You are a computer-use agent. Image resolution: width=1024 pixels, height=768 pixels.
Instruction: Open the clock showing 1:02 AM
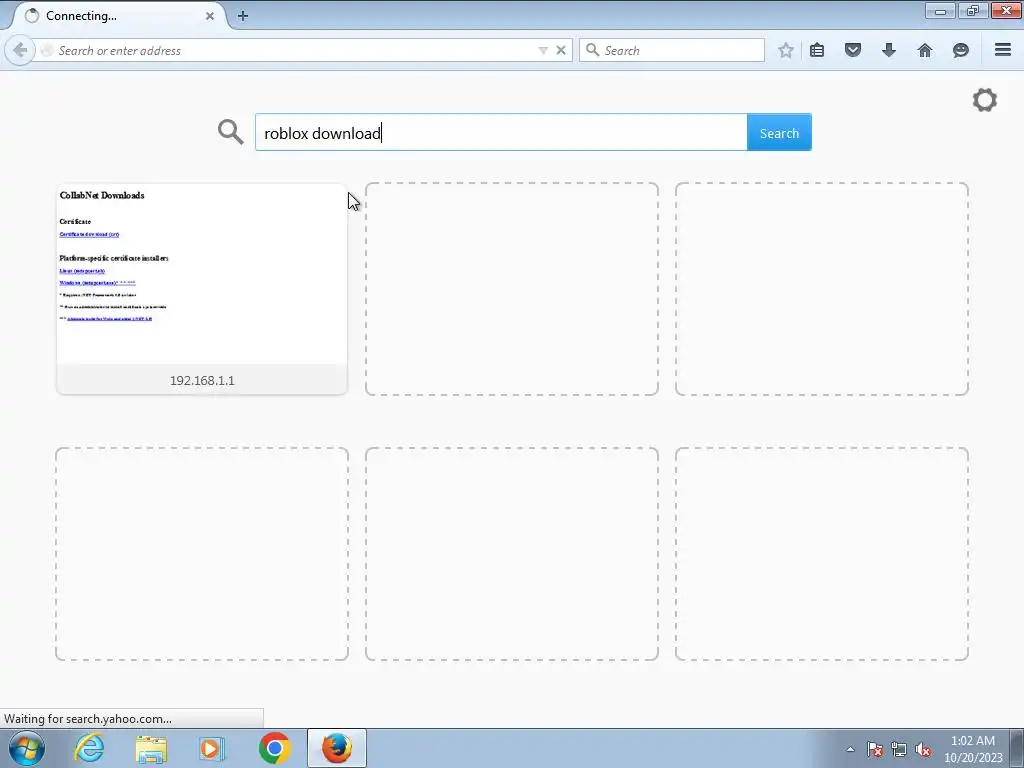coord(973,749)
